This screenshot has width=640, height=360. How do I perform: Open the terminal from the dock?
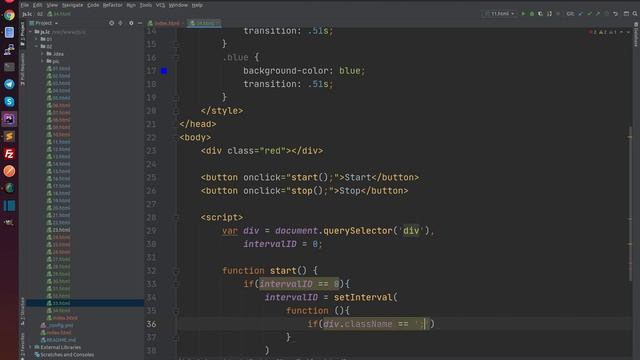[x=9, y=67]
